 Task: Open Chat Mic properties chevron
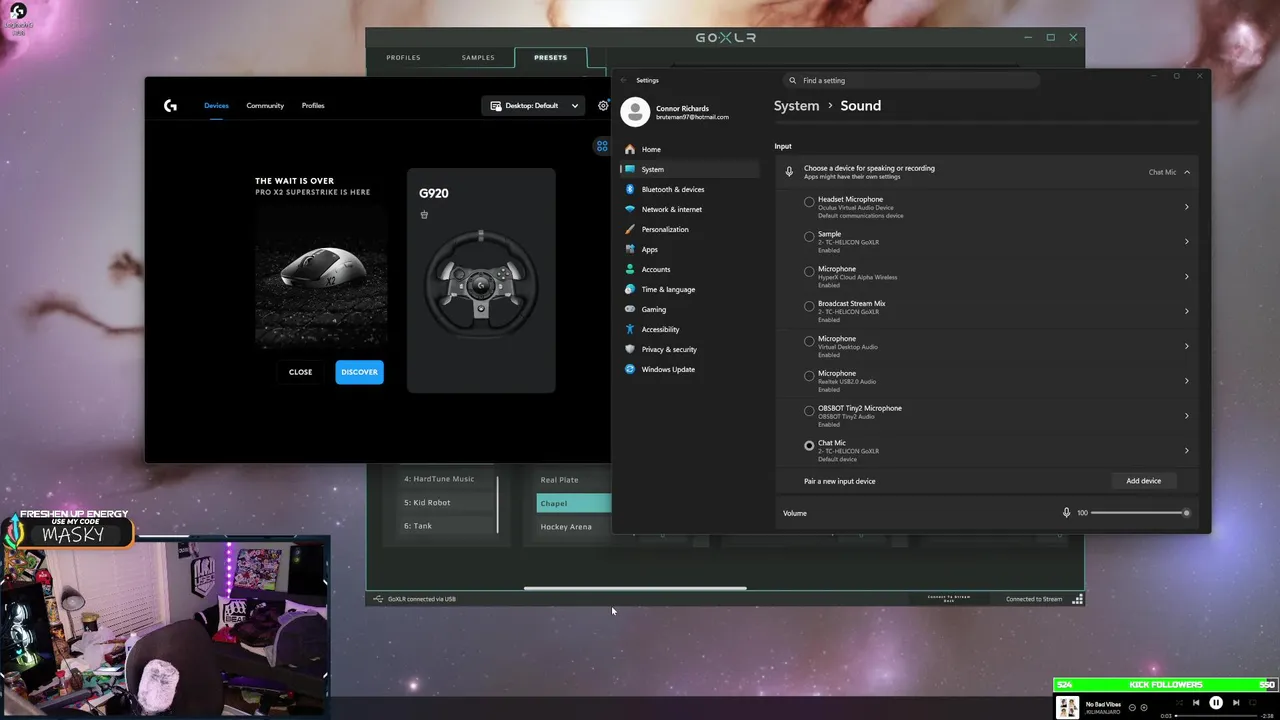(x=1187, y=450)
